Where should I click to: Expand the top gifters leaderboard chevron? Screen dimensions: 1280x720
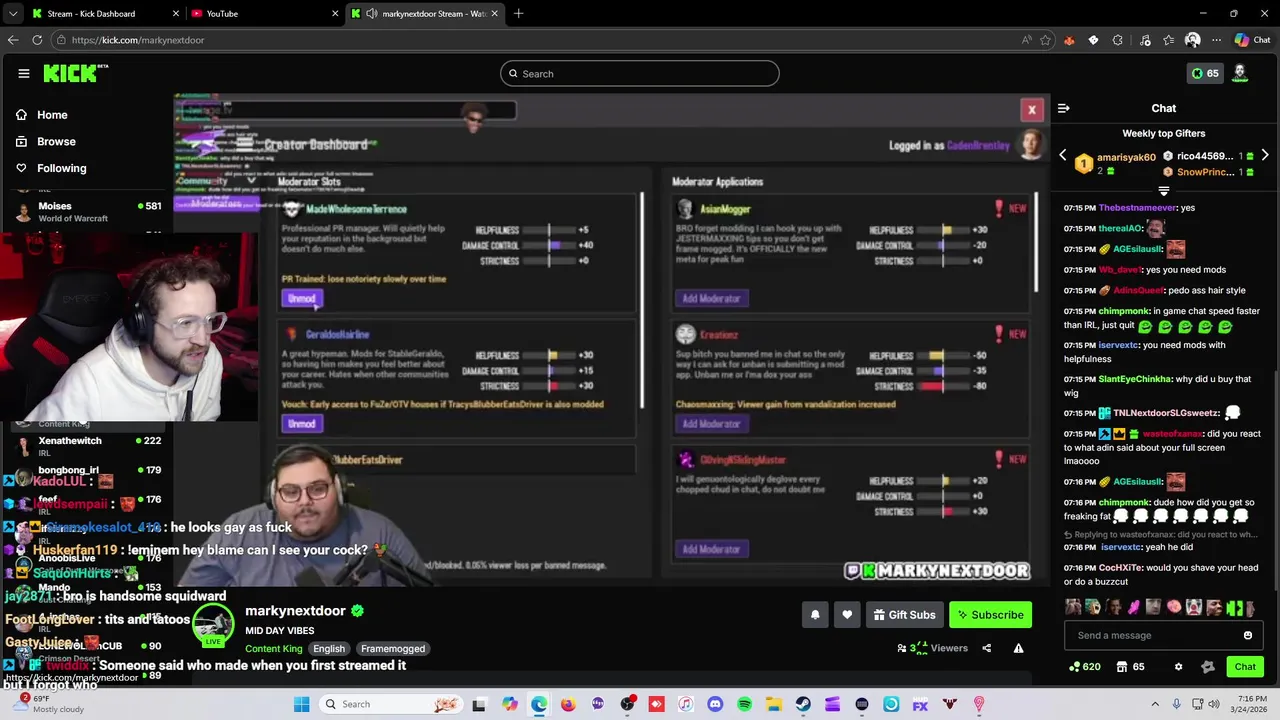pyautogui.click(x=1163, y=190)
